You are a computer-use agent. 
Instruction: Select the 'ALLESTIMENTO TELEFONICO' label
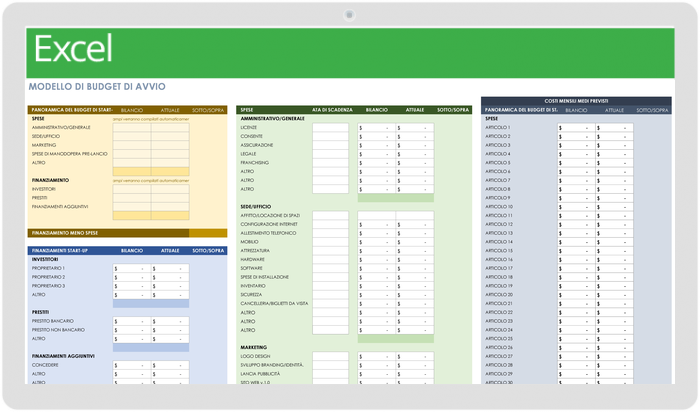pos(268,233)
